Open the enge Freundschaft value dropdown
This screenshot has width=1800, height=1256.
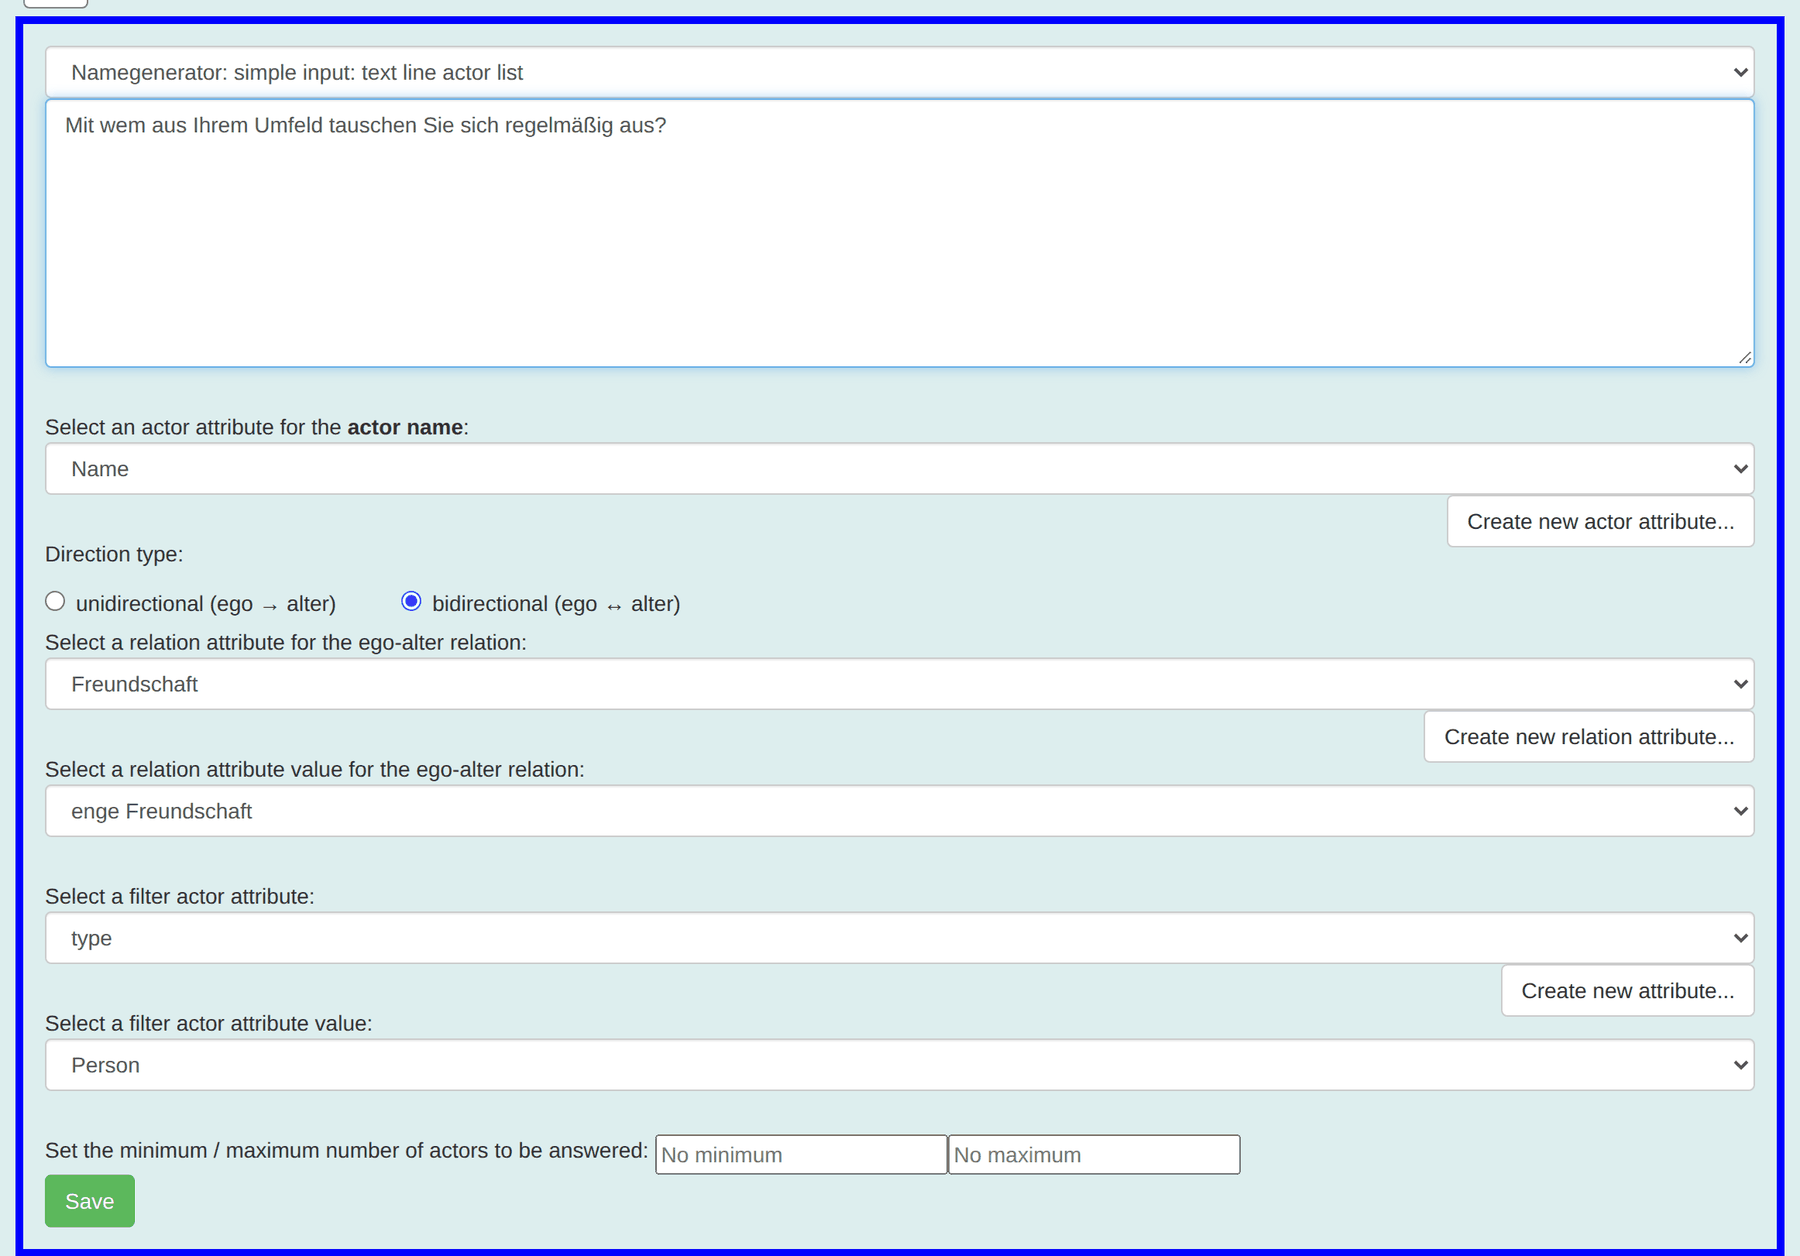pos(899,811)
